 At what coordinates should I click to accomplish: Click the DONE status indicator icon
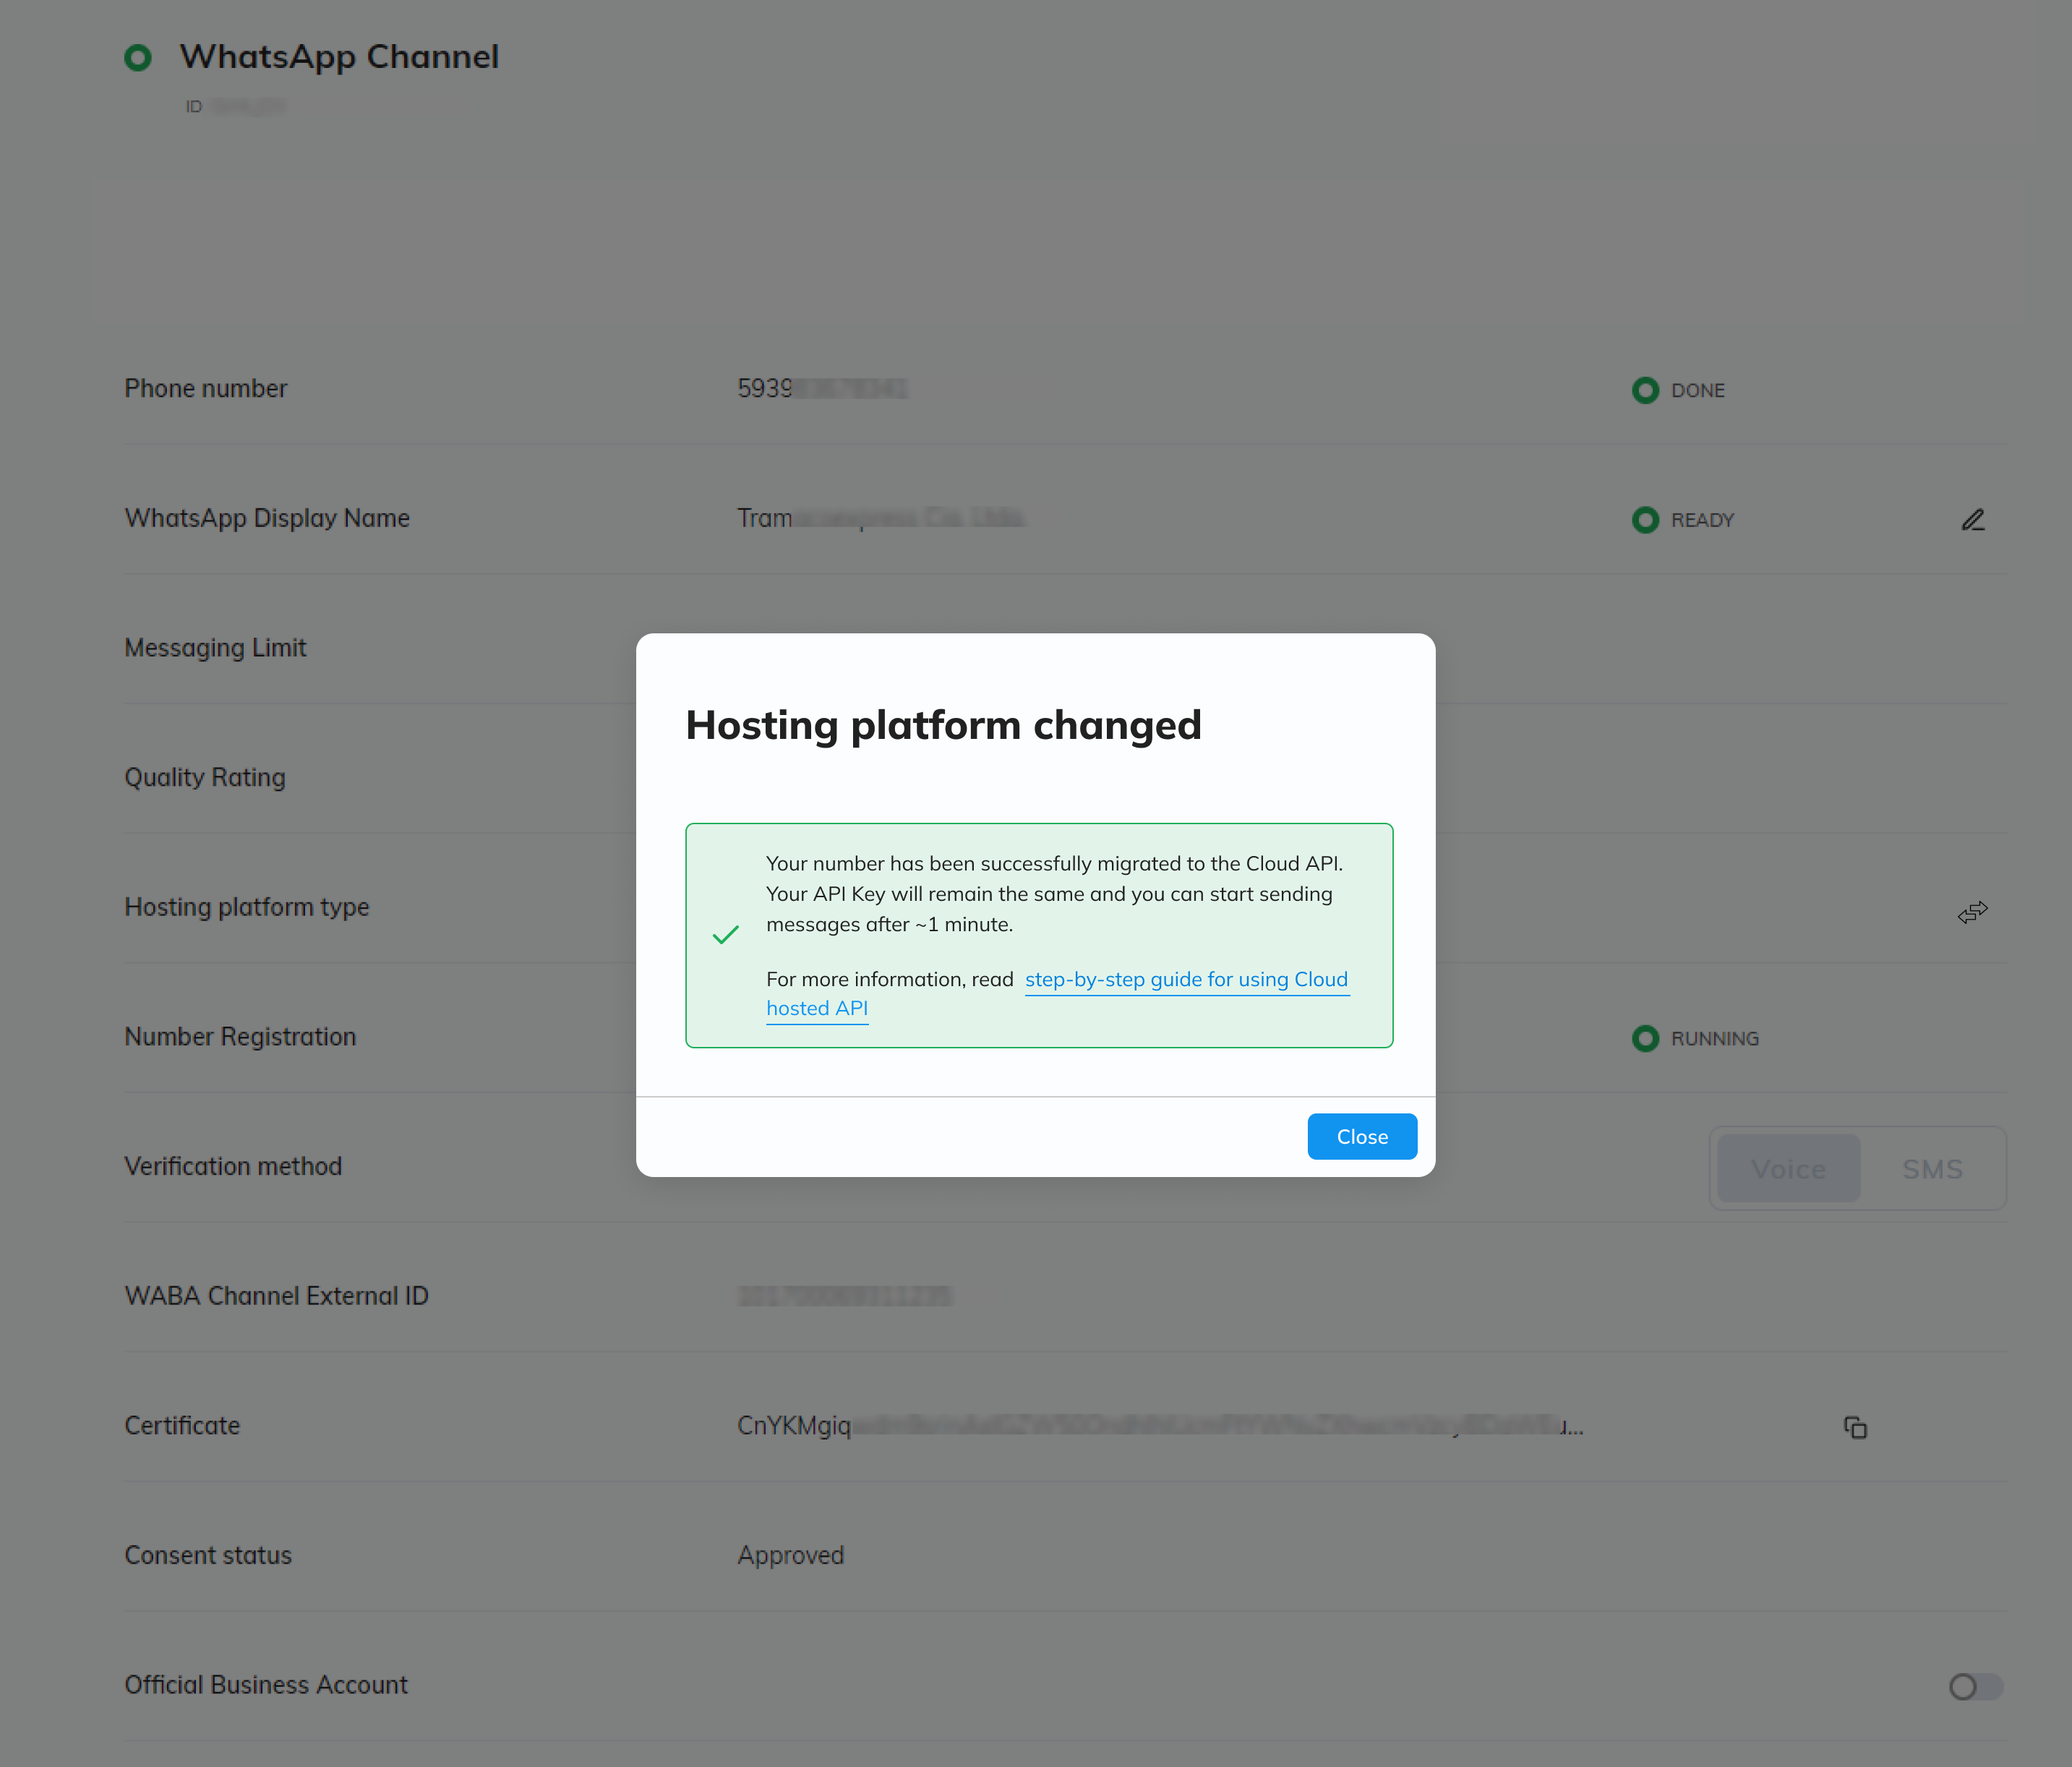point(1645,390)
